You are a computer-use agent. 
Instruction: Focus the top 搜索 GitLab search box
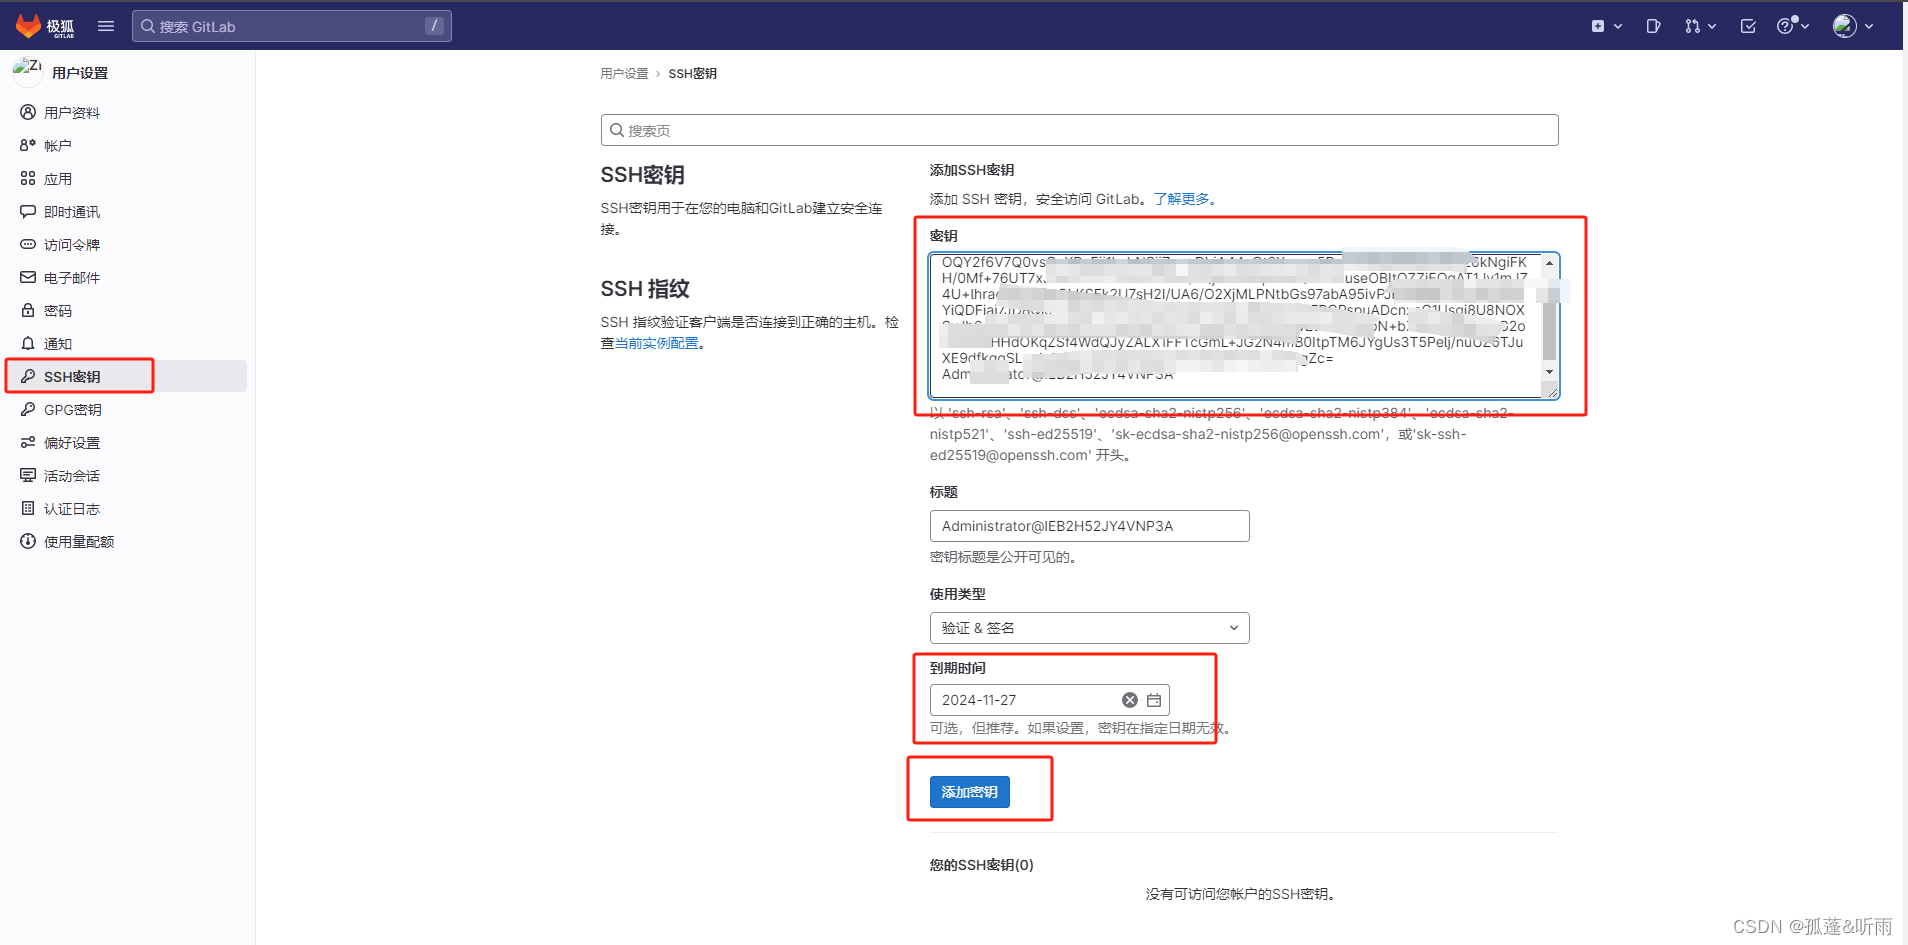pos(292,26)
